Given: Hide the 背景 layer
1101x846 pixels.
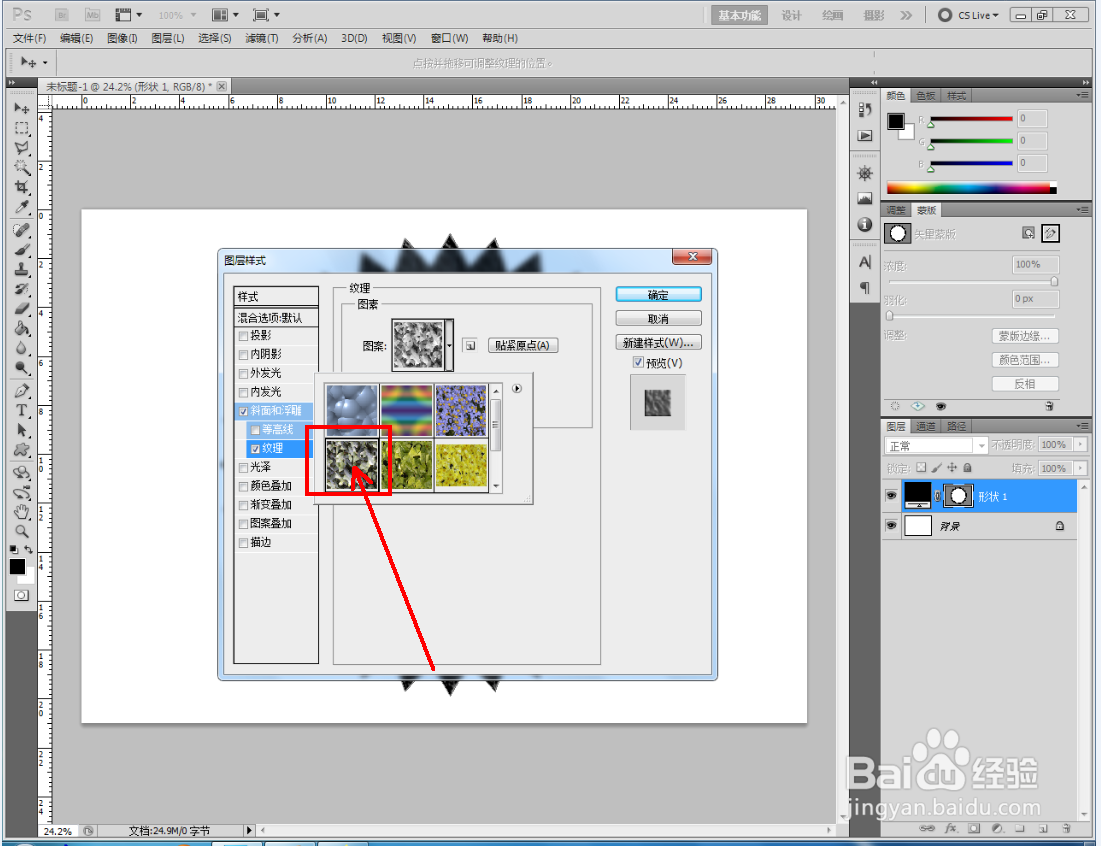Looking at the screenshot, I should pyautogui.click(x=891, y=525).
